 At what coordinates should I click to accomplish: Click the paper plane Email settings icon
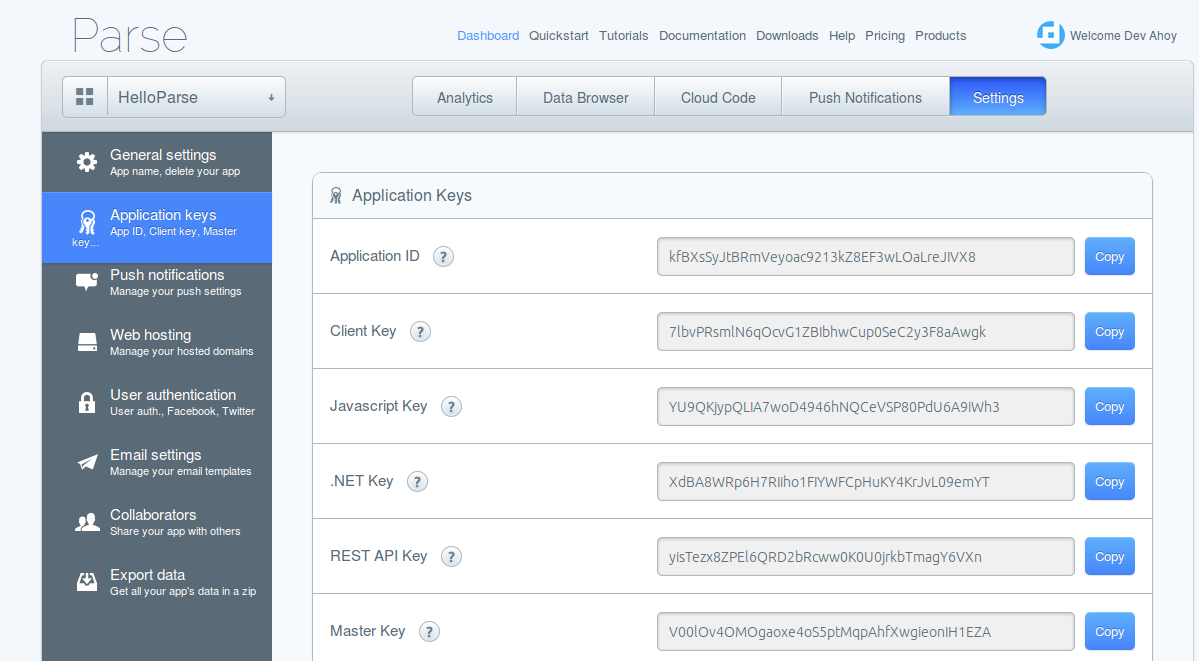(87, 462)
